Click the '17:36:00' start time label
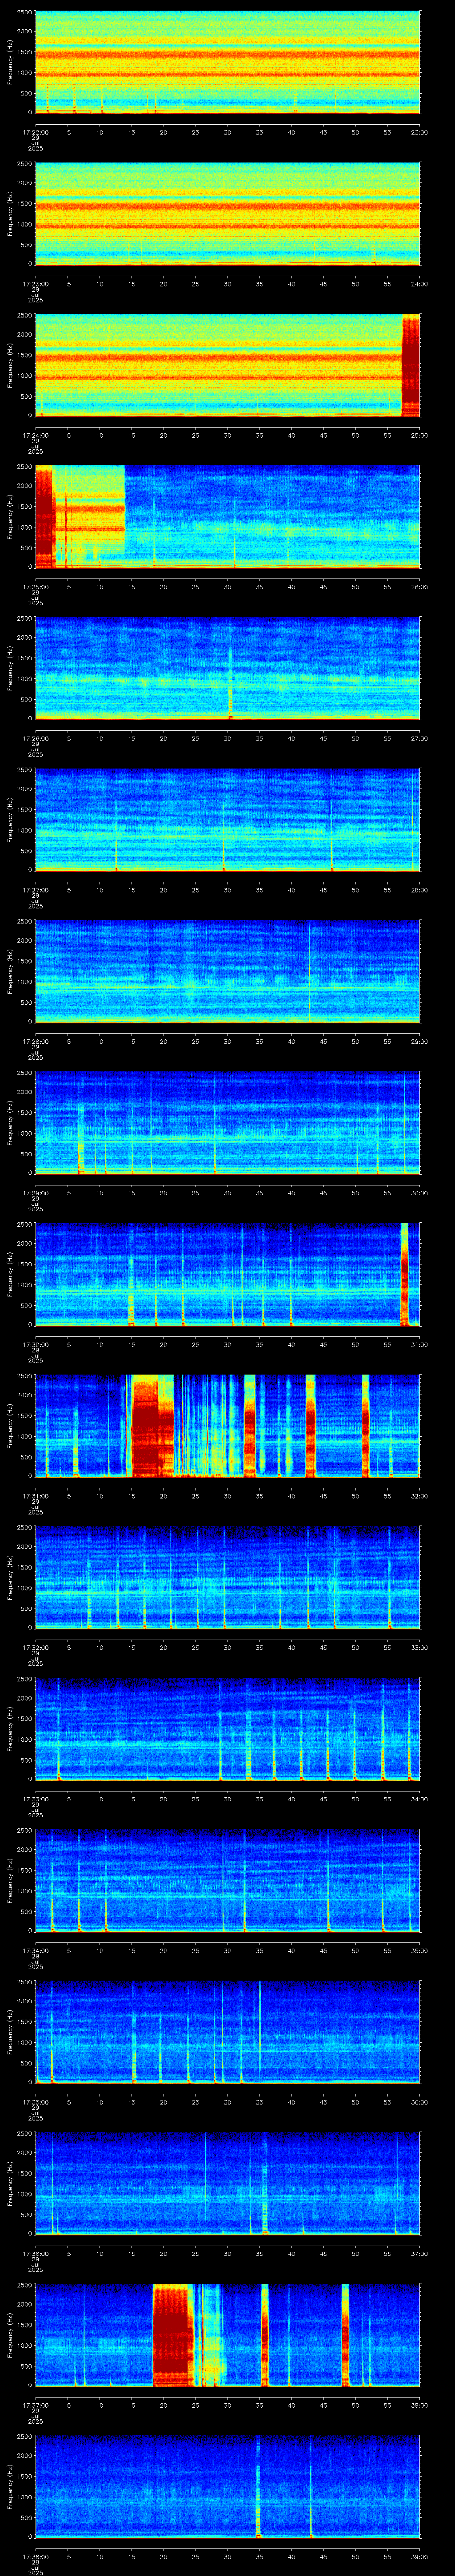This screenshot has width=455, height=2576. coord(35,2253)
